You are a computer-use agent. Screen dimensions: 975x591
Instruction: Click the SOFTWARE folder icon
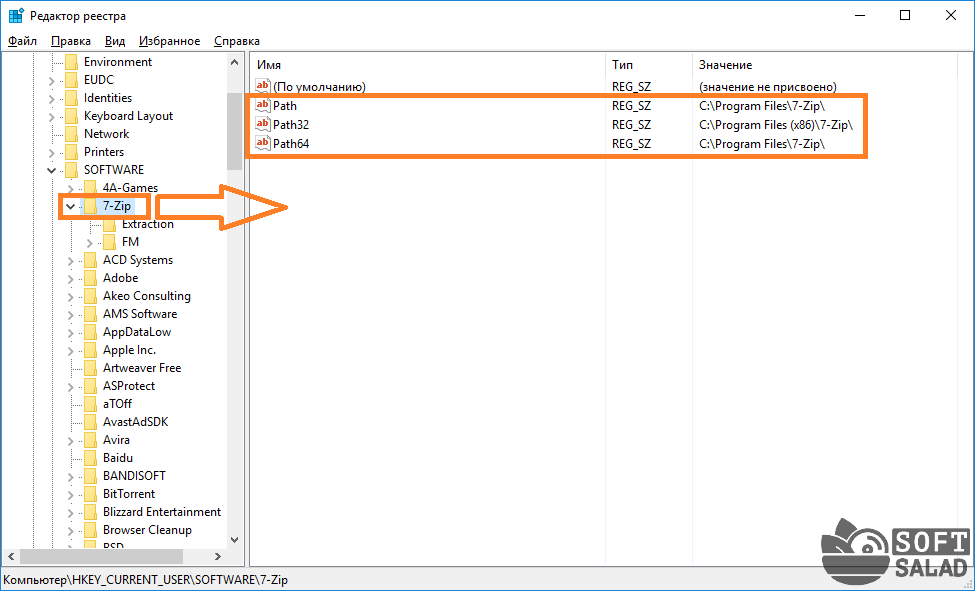coord(72,170)
